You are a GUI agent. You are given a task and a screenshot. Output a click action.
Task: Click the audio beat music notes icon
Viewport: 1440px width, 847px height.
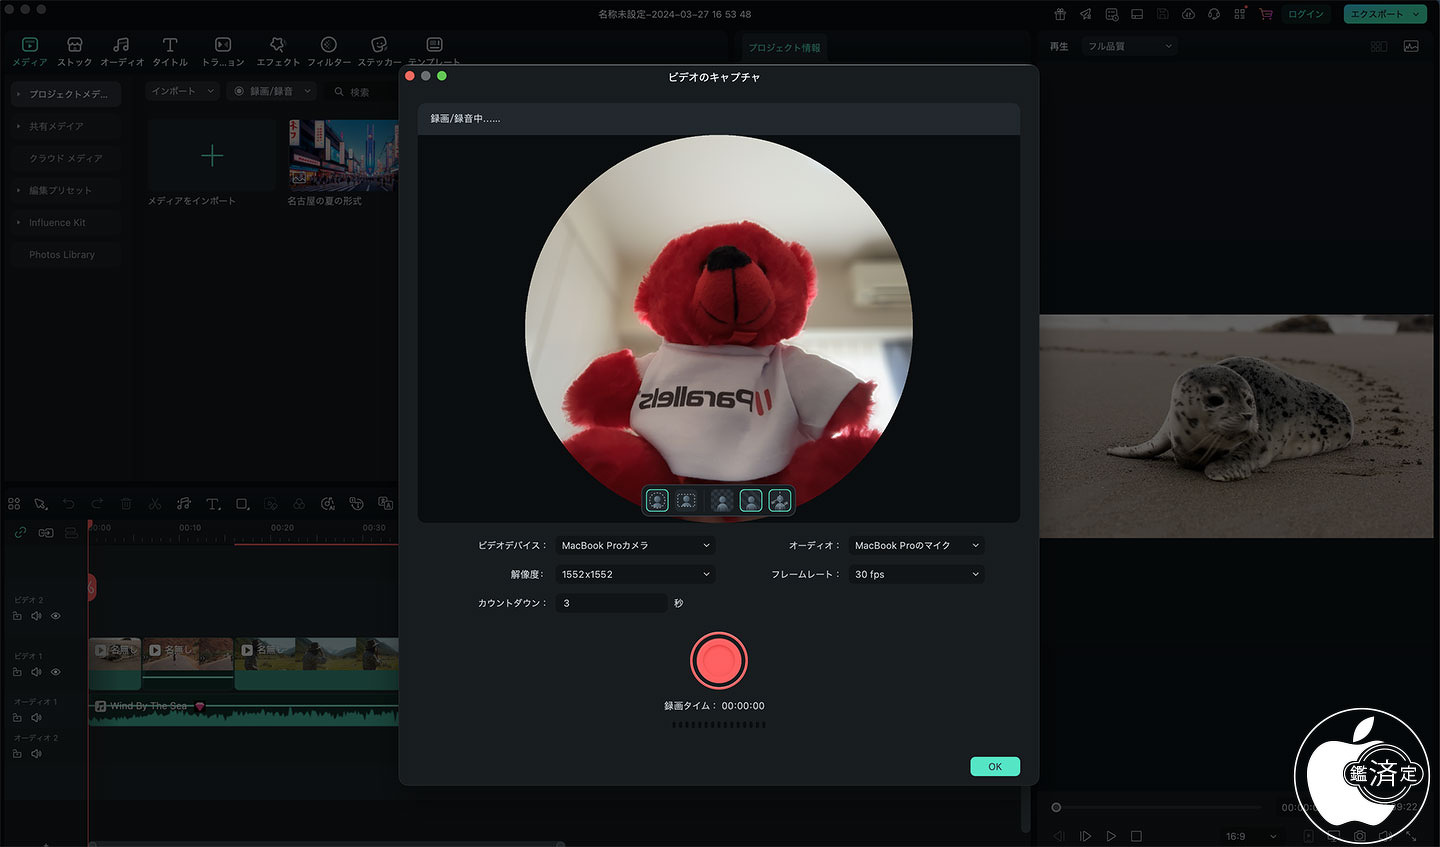pos(184,504)
